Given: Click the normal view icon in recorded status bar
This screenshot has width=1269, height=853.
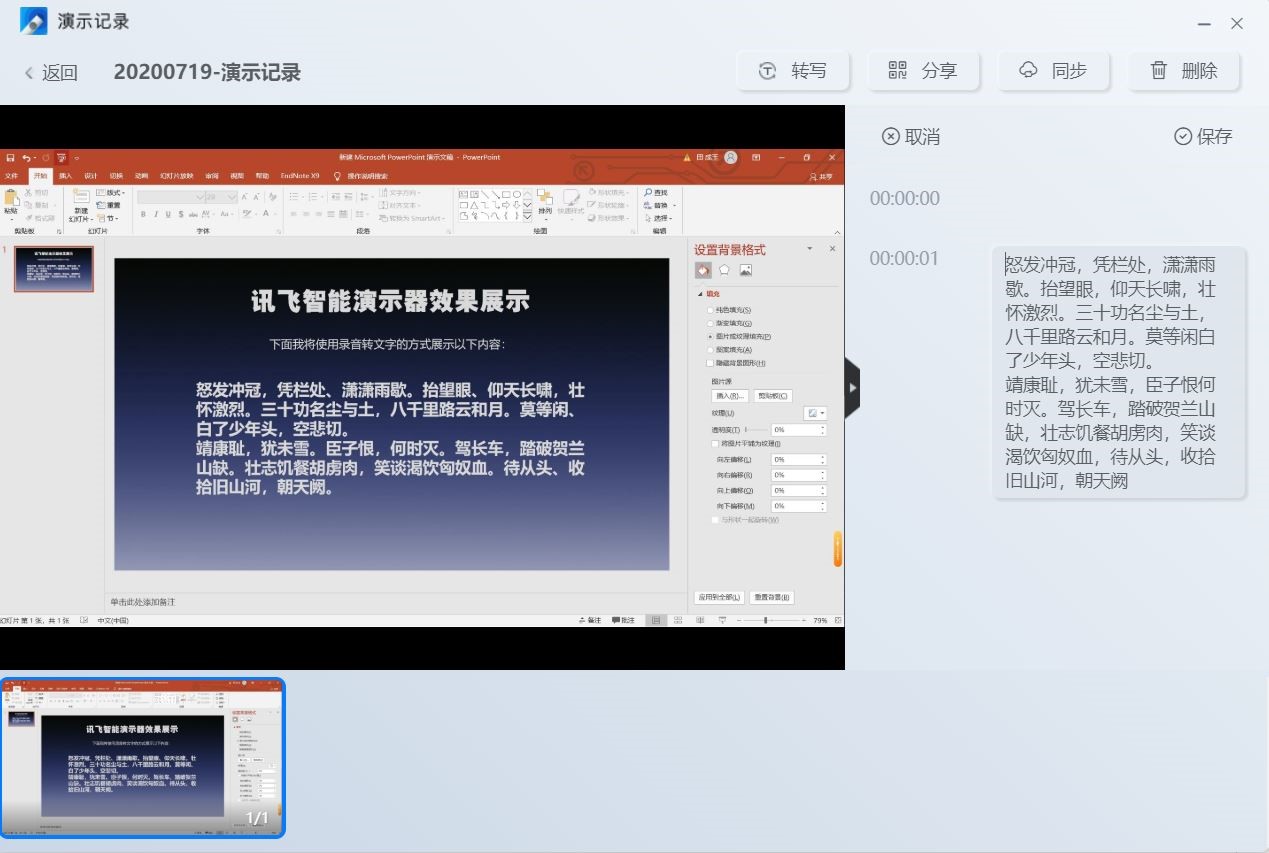Looking at the screenshot, I should pos(656,620).
